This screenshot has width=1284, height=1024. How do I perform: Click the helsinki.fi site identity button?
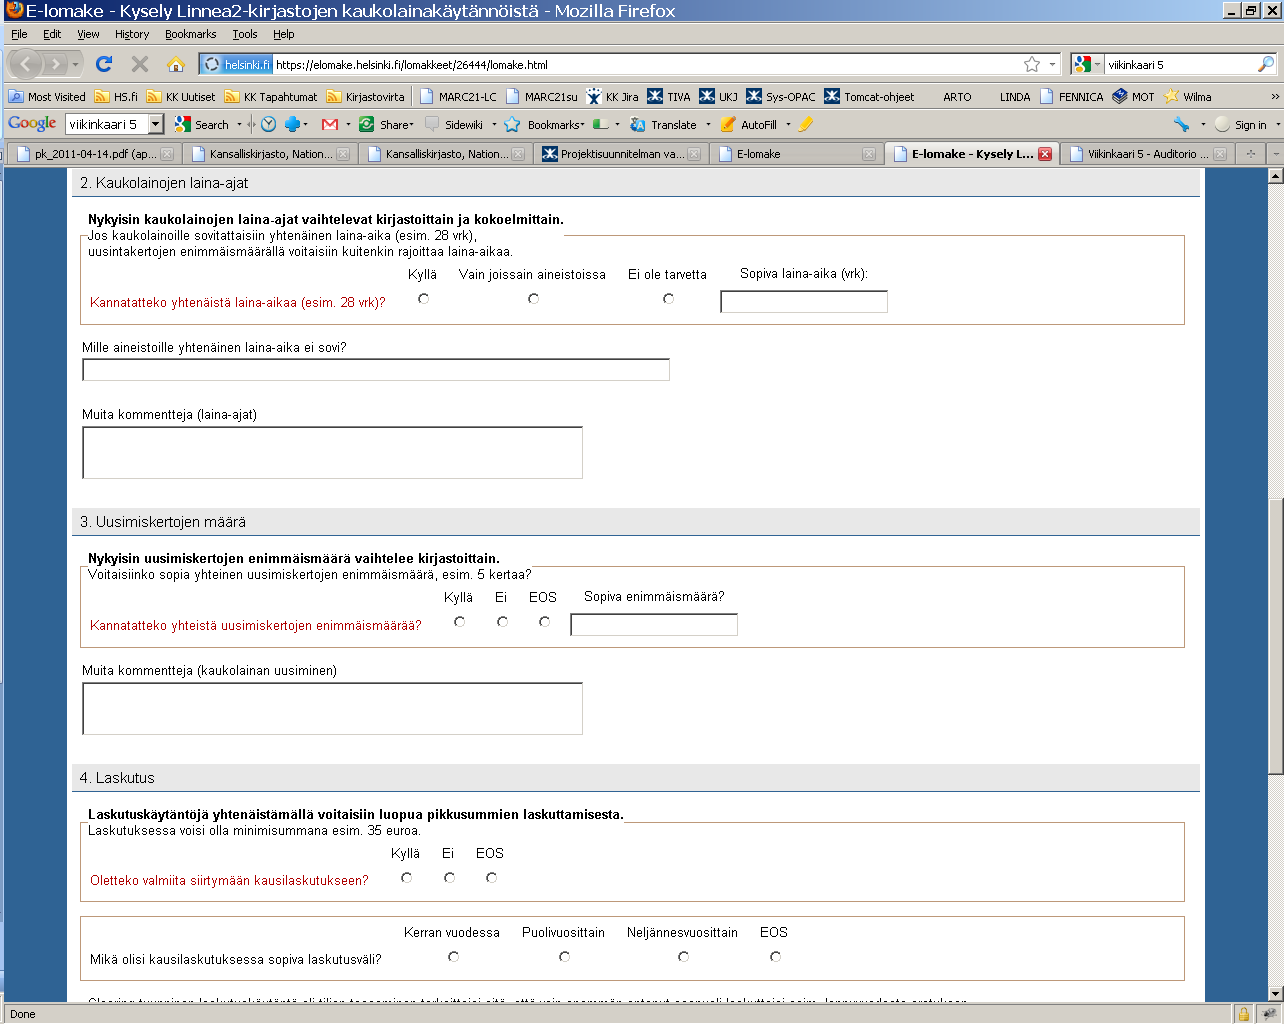pos(237,64)
